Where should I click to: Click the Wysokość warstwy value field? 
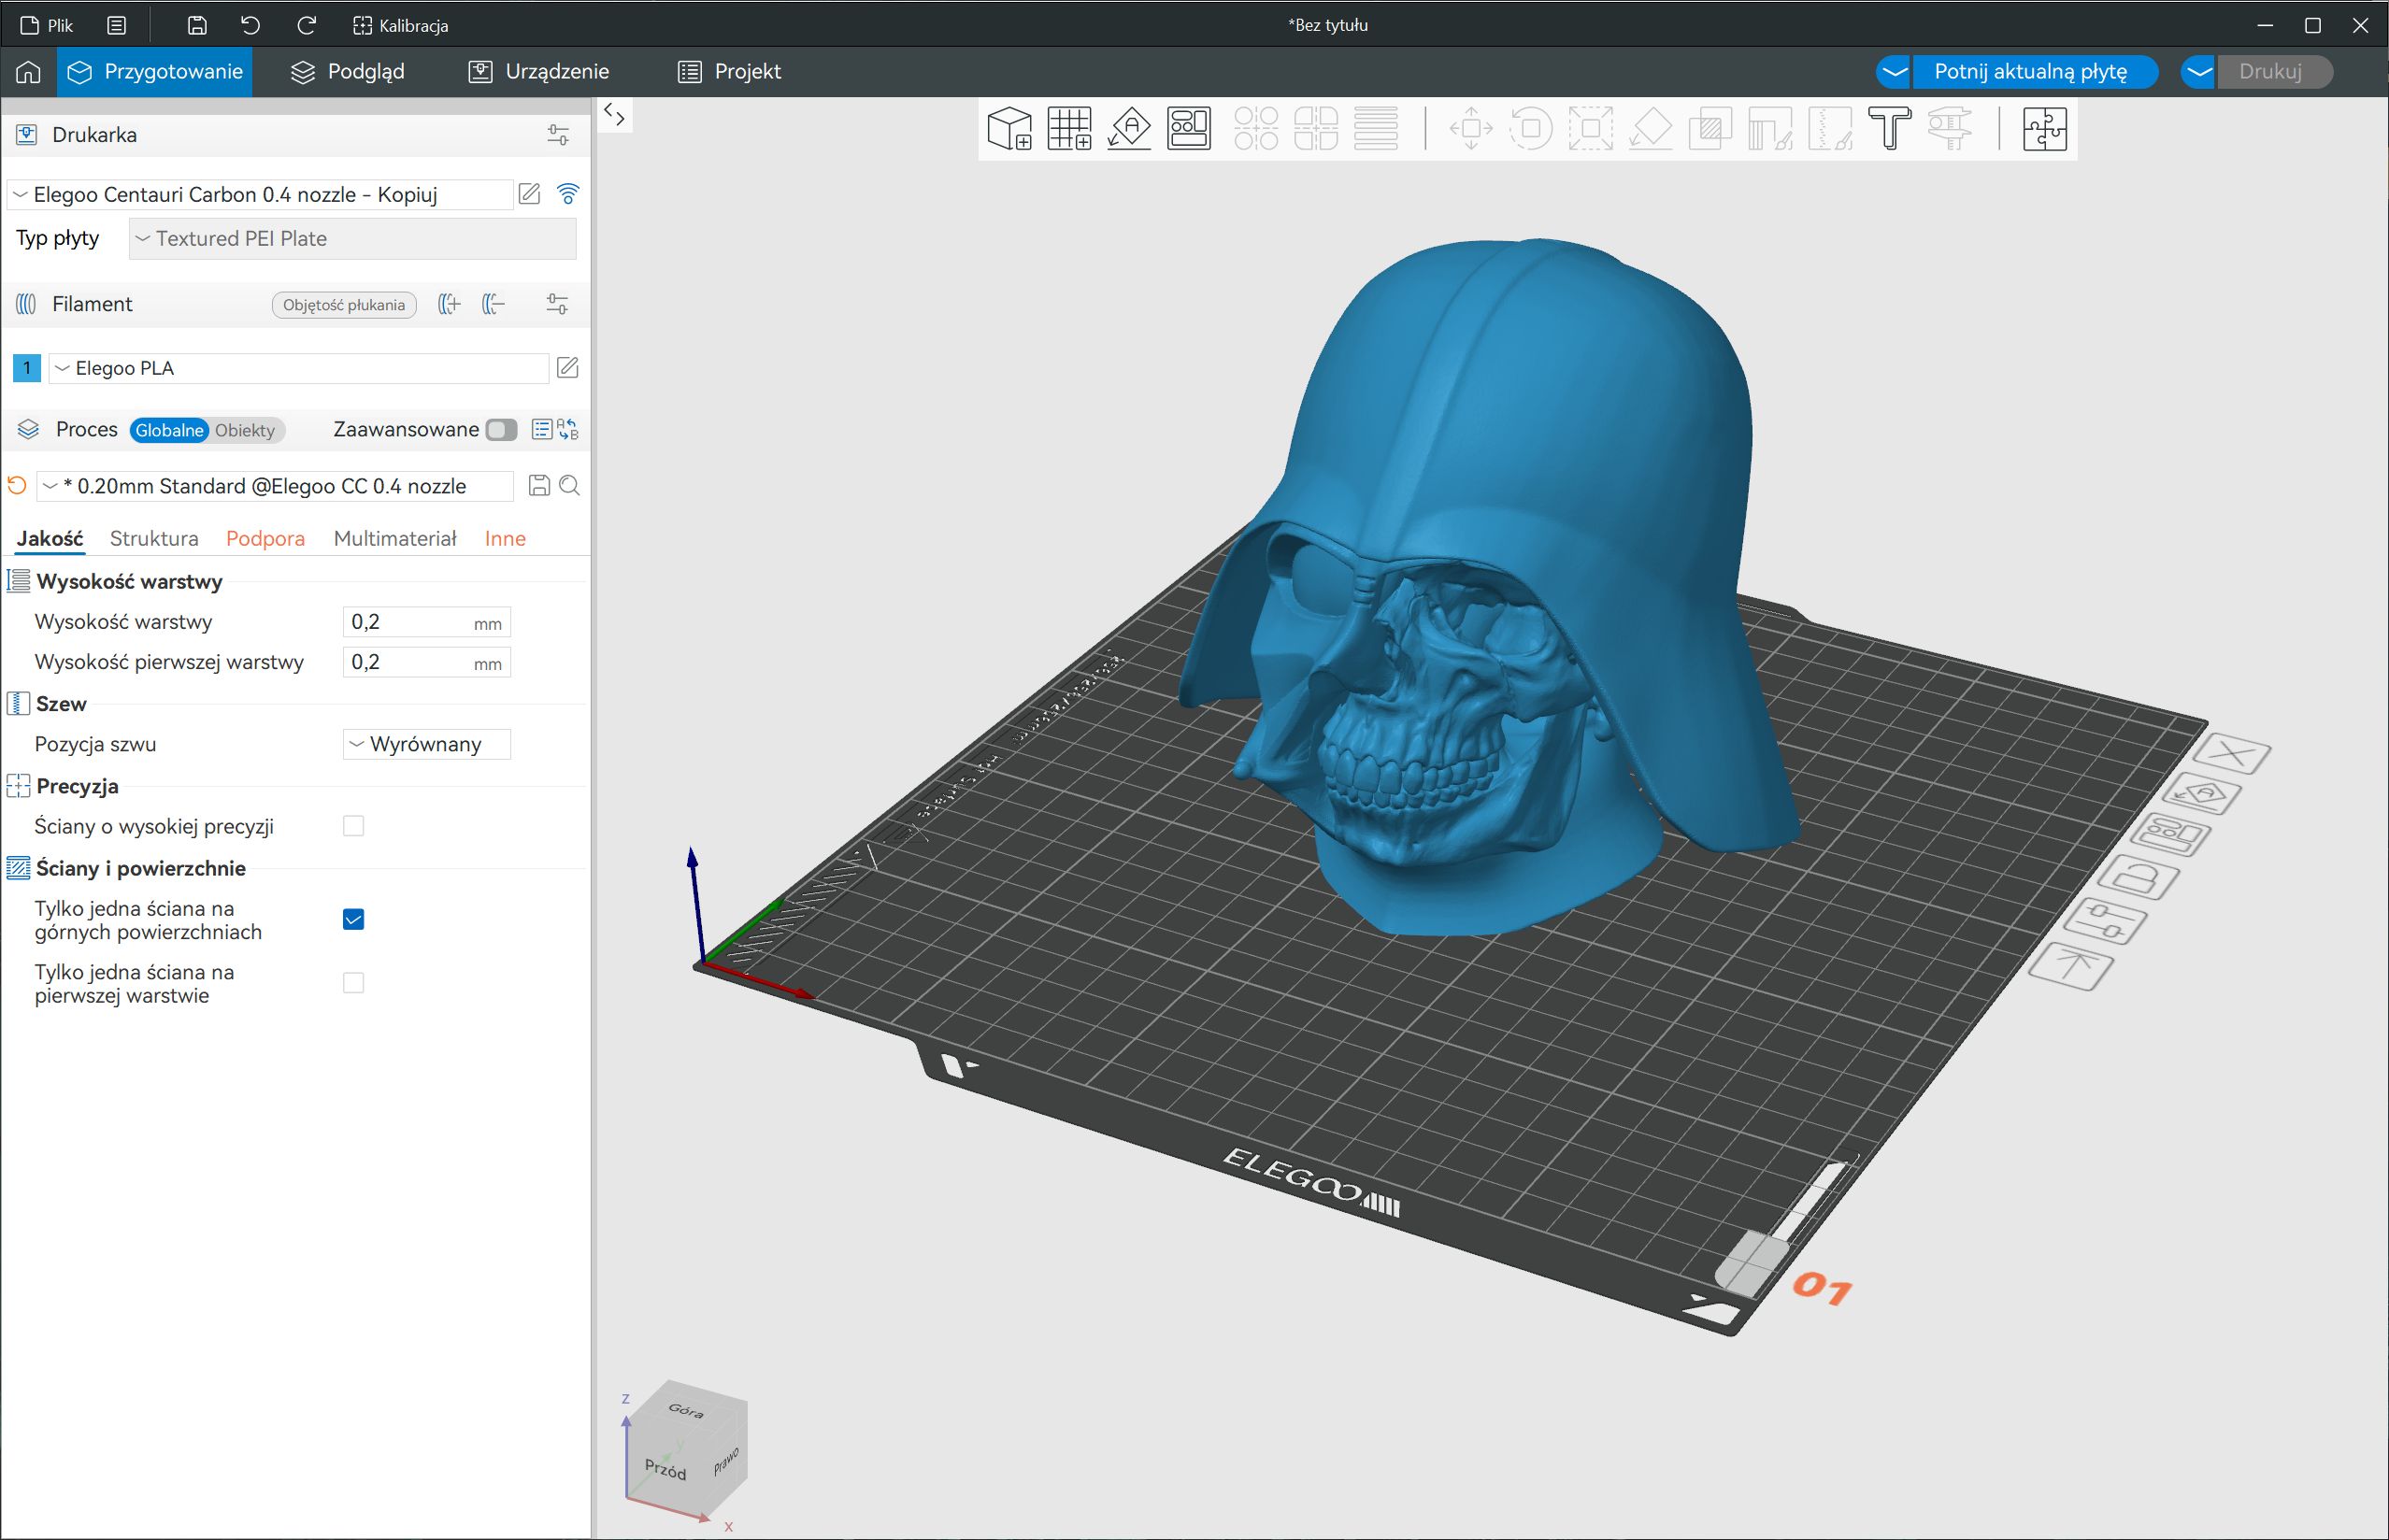(x=427, y=622)
